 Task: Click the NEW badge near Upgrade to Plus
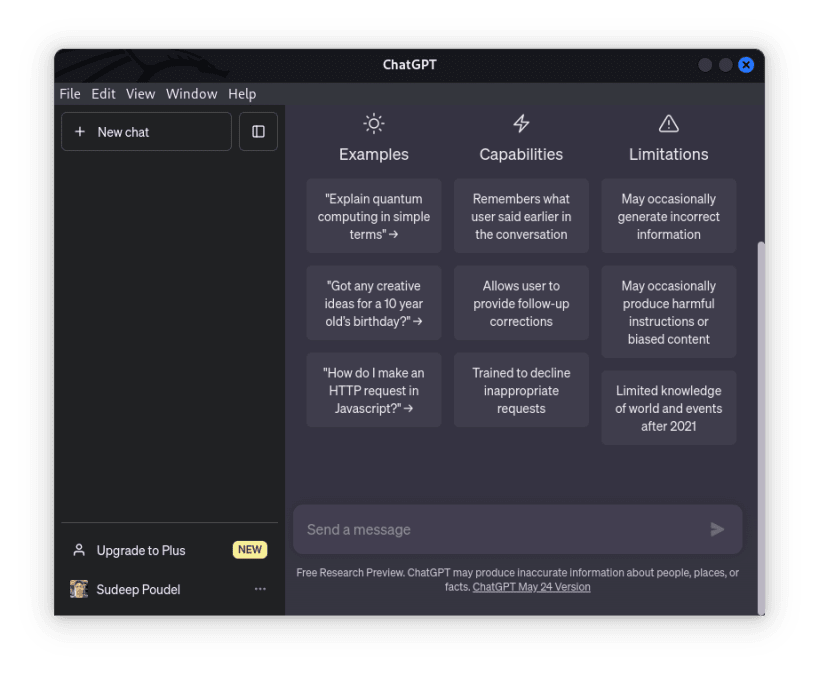pos(249,549)
